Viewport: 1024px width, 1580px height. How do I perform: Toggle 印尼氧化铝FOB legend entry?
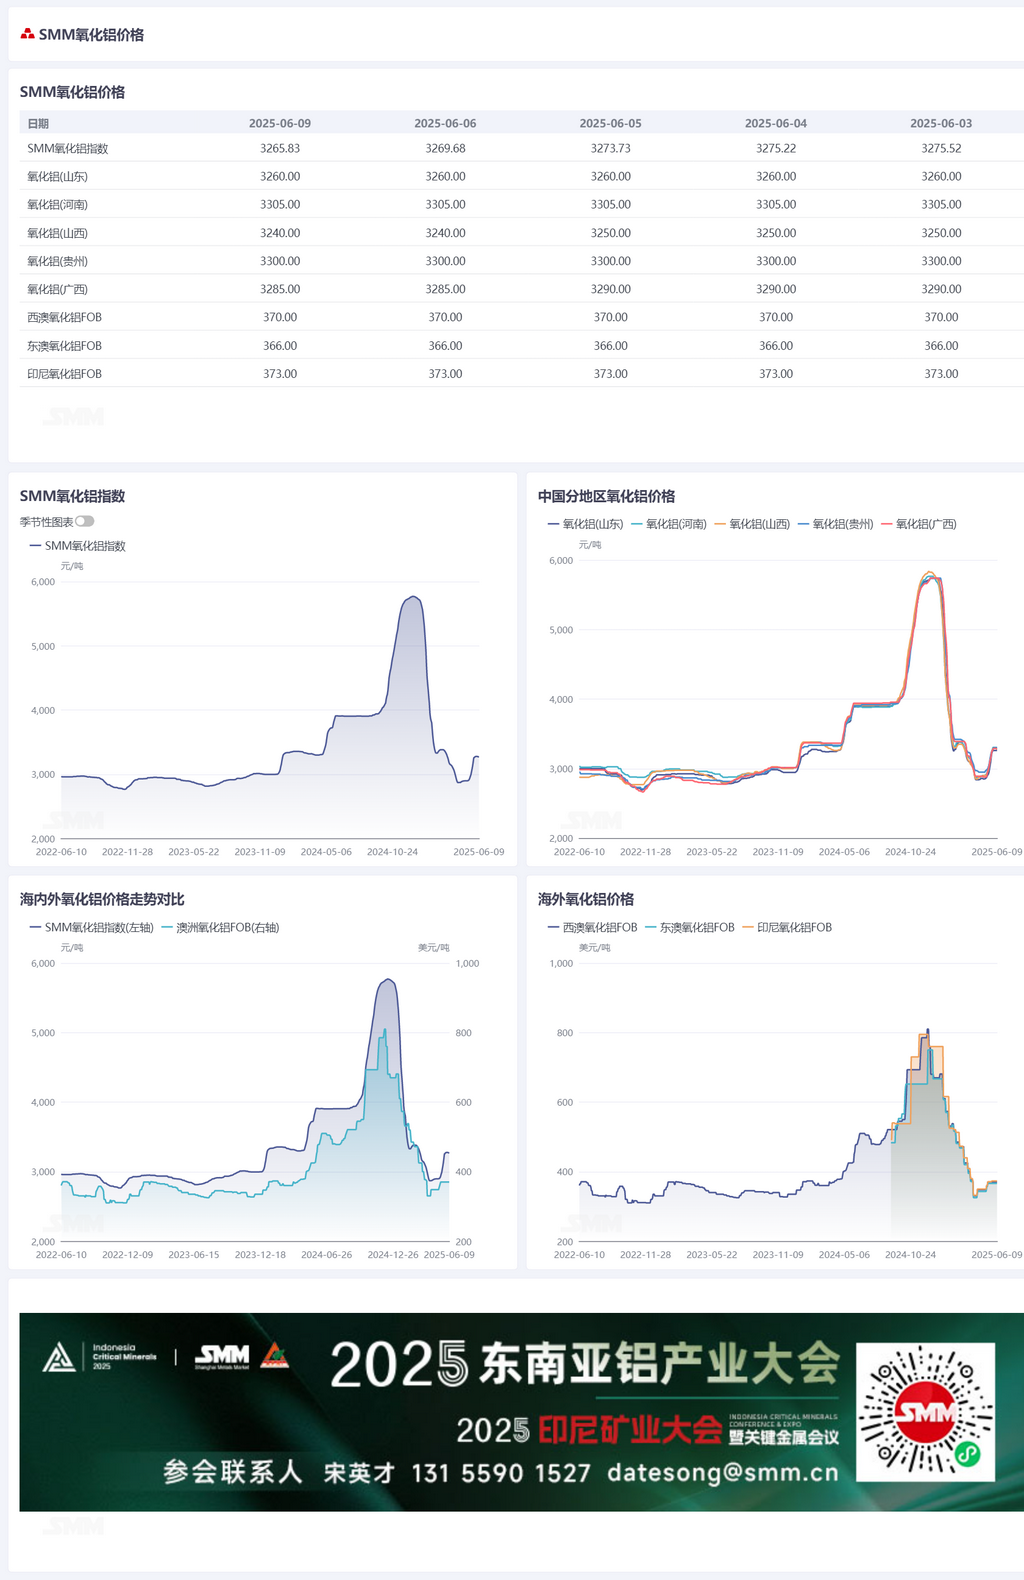click(x=787, y=928)
